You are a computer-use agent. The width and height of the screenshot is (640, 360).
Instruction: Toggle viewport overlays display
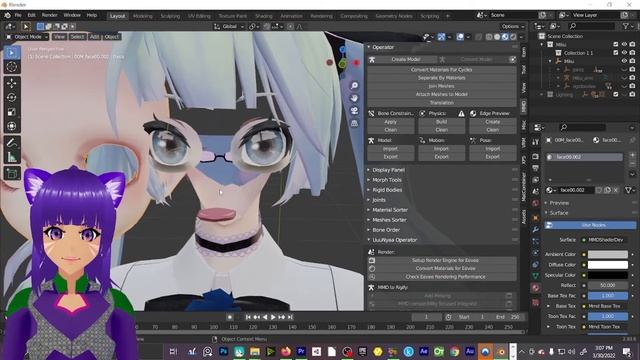pos(460,37)
